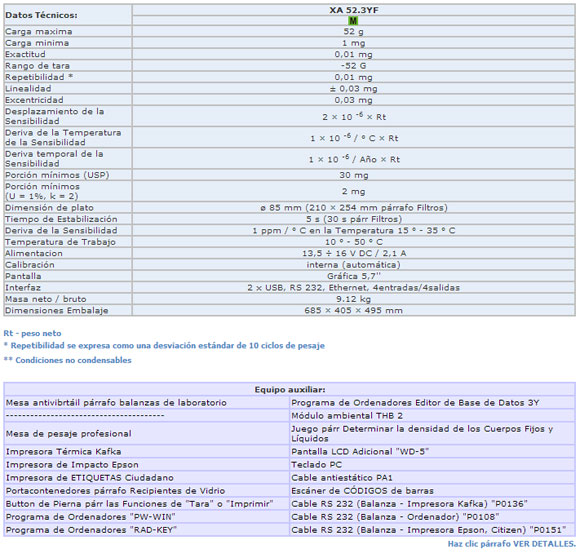The width and height of the screenshot is (580, 558).
Task: Click Impresora de Impacto Epson
Action: tap(72, 464)
